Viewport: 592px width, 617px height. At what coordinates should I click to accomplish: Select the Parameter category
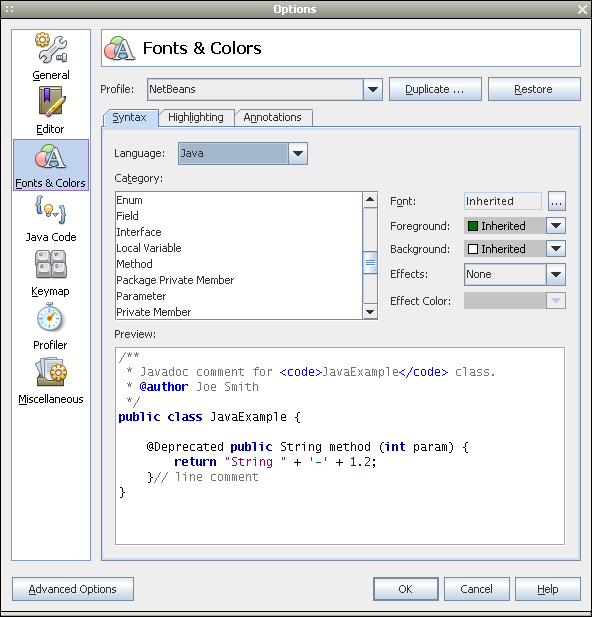239,296
